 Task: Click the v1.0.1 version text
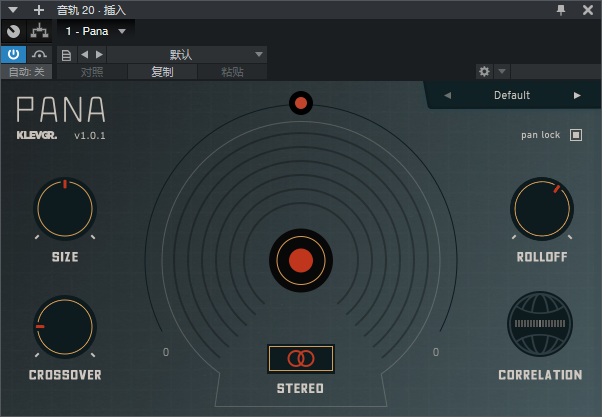[x=89, y=136]
